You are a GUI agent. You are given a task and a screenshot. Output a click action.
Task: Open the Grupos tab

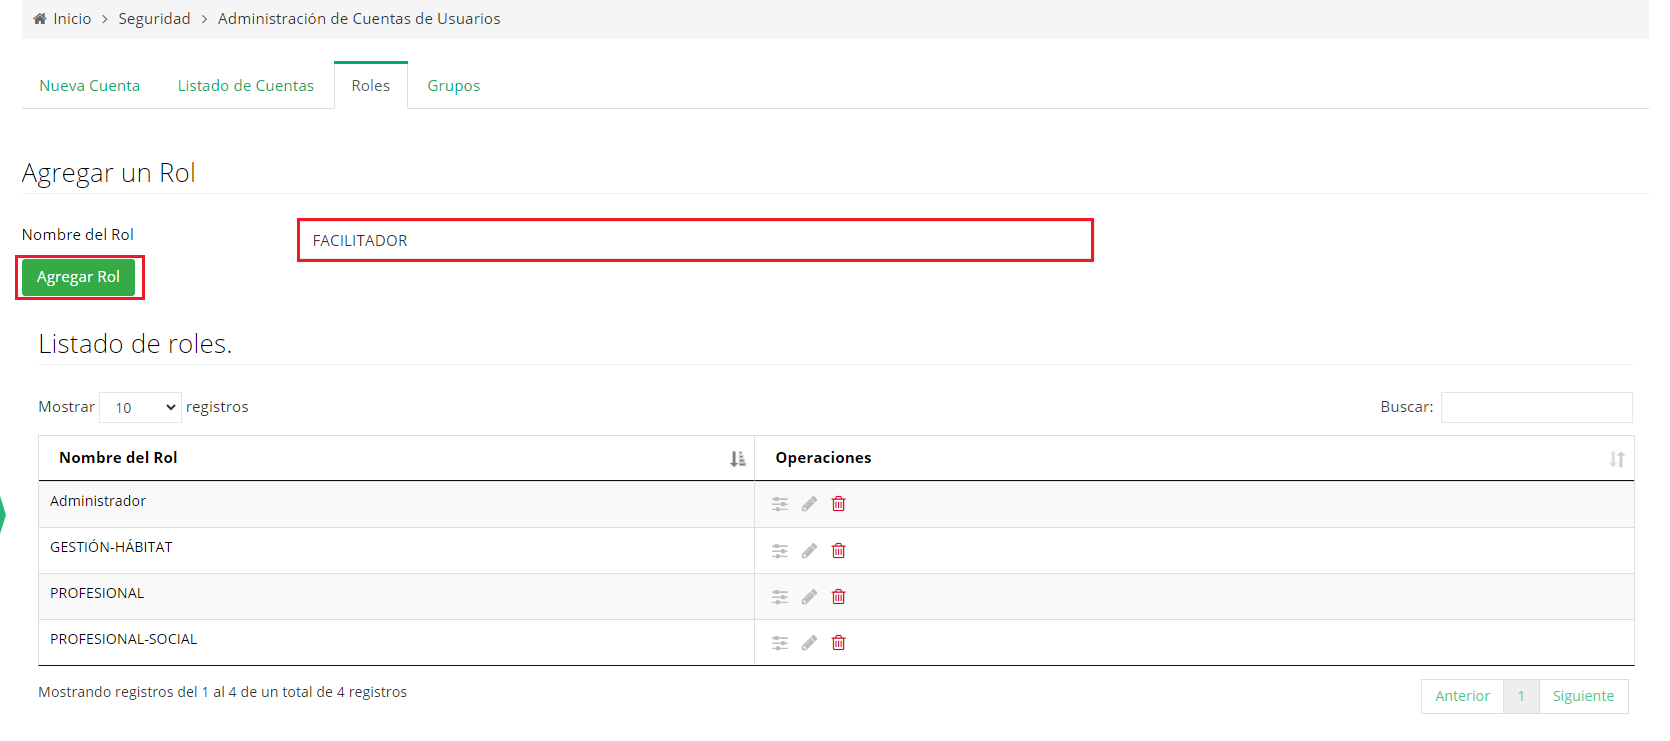(x=454, y=86)
